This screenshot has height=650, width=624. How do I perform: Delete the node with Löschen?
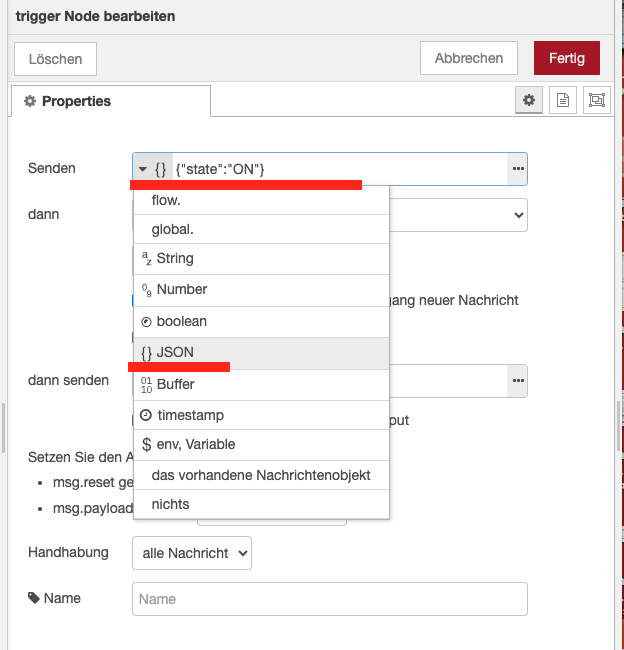click(56, 59)
